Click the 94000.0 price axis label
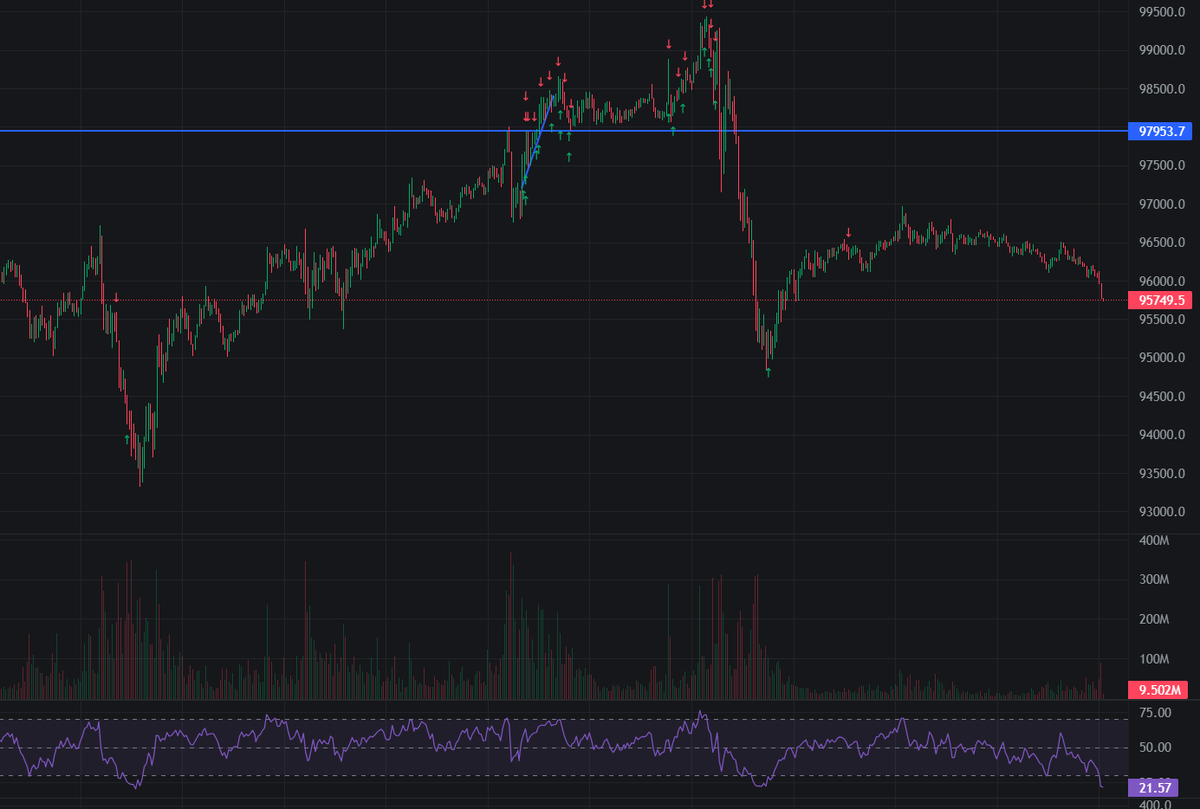This screenshot has width=1200, height=809. click(1162, 435)
